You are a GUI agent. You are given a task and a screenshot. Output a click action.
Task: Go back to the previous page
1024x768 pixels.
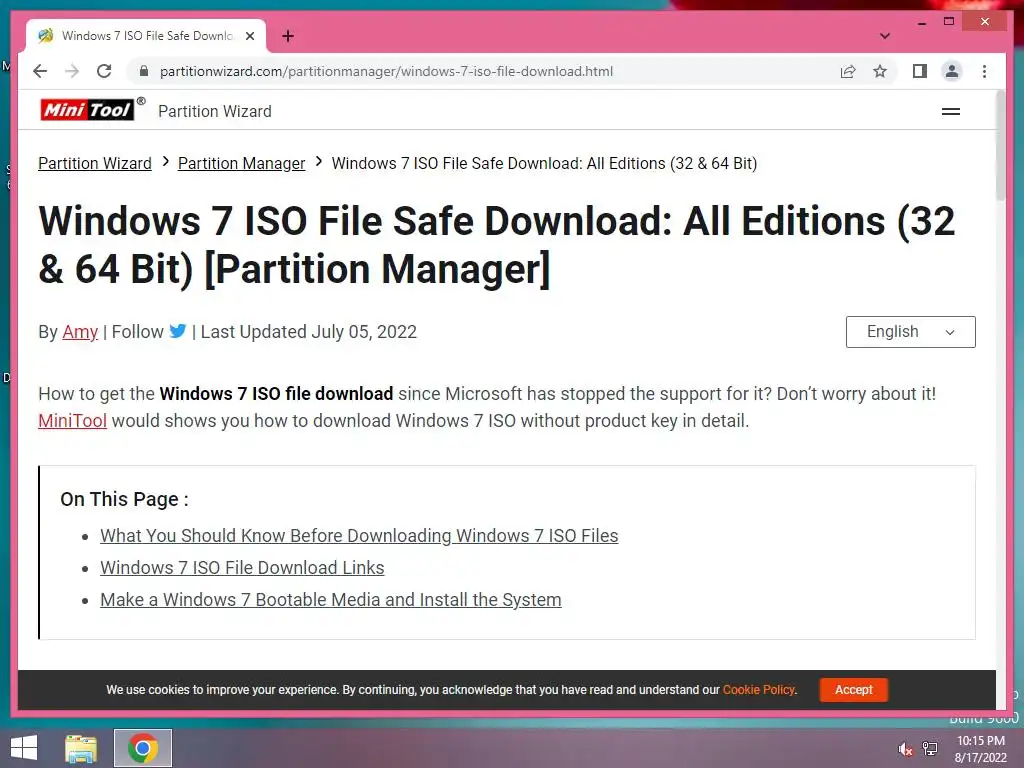(40, 71)
